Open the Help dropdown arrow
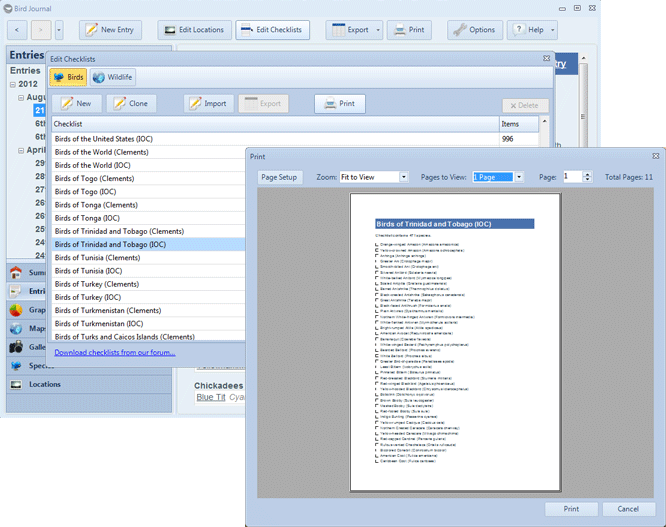 point(553,30)
